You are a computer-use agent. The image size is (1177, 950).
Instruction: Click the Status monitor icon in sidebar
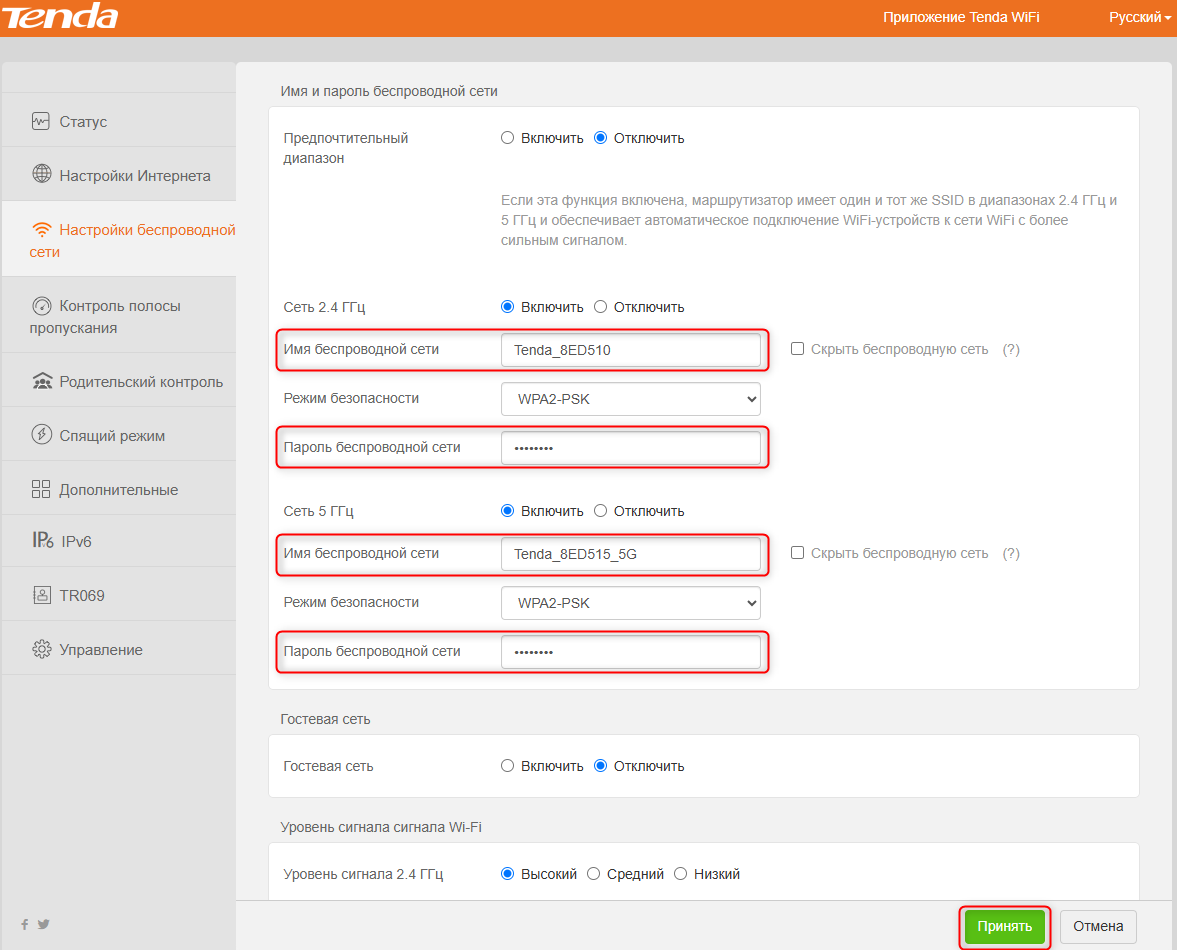[x=41, y=122]
